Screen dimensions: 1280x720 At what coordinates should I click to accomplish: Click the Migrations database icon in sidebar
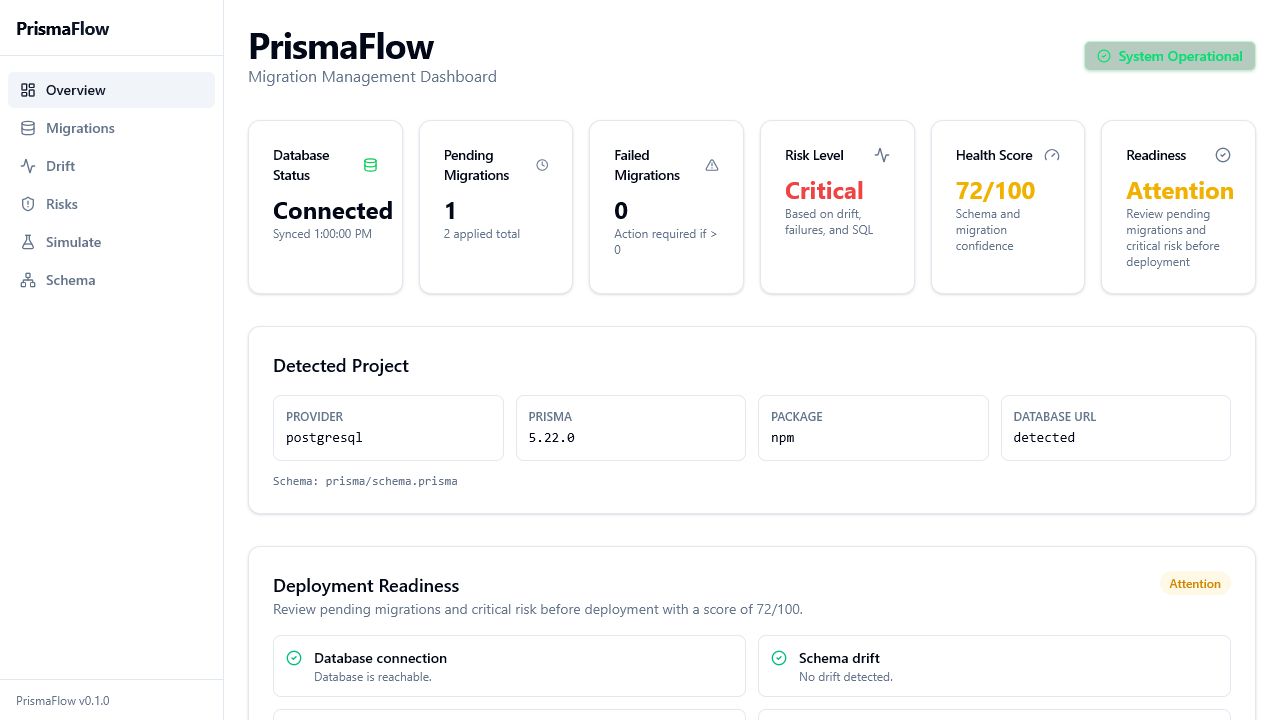coord(28,128)
